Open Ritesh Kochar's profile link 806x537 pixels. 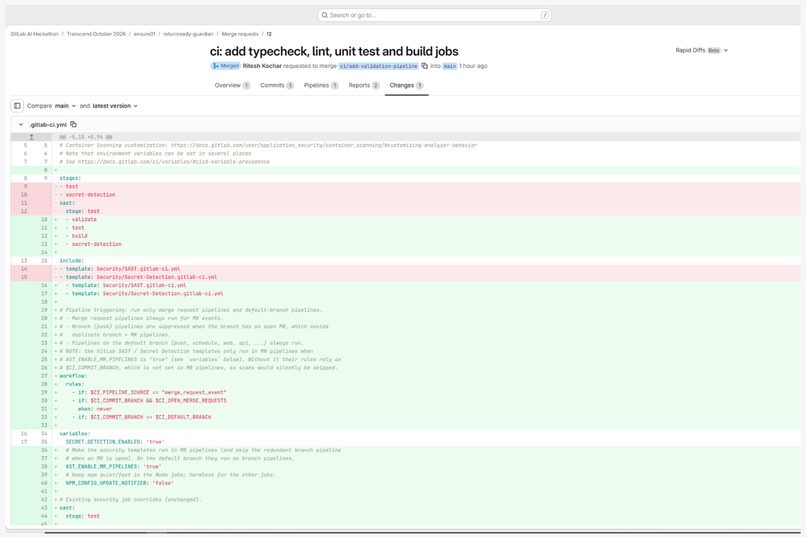point(262,66)
